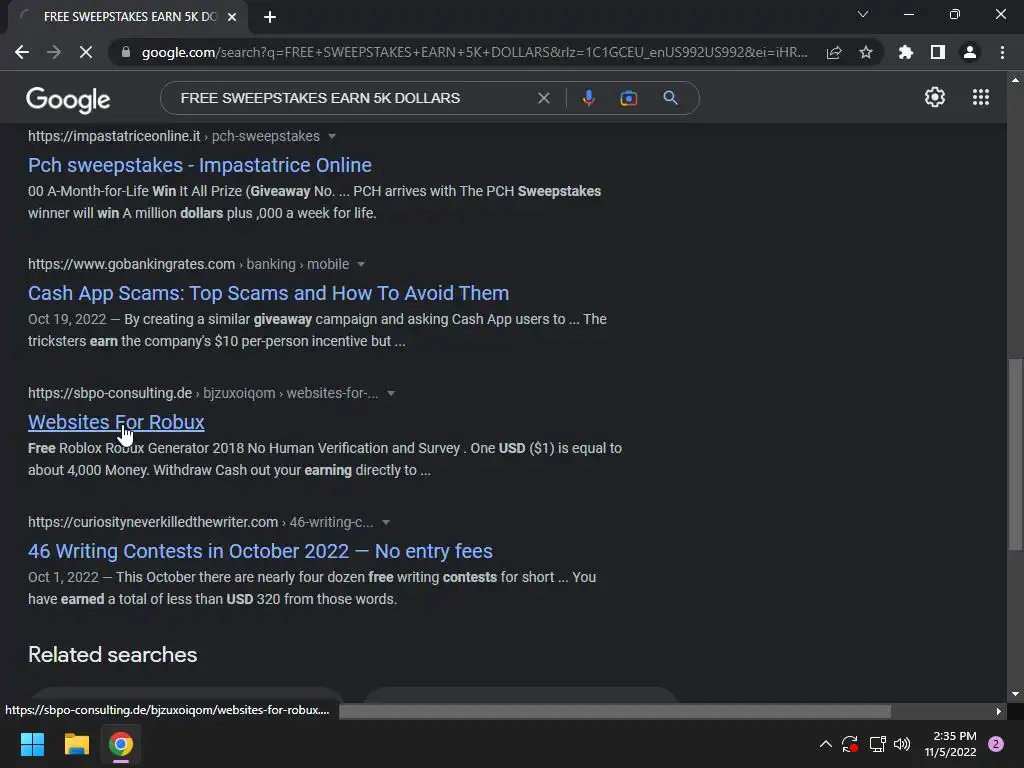
Task: Open network status tray icon
Action: [877, 744]
